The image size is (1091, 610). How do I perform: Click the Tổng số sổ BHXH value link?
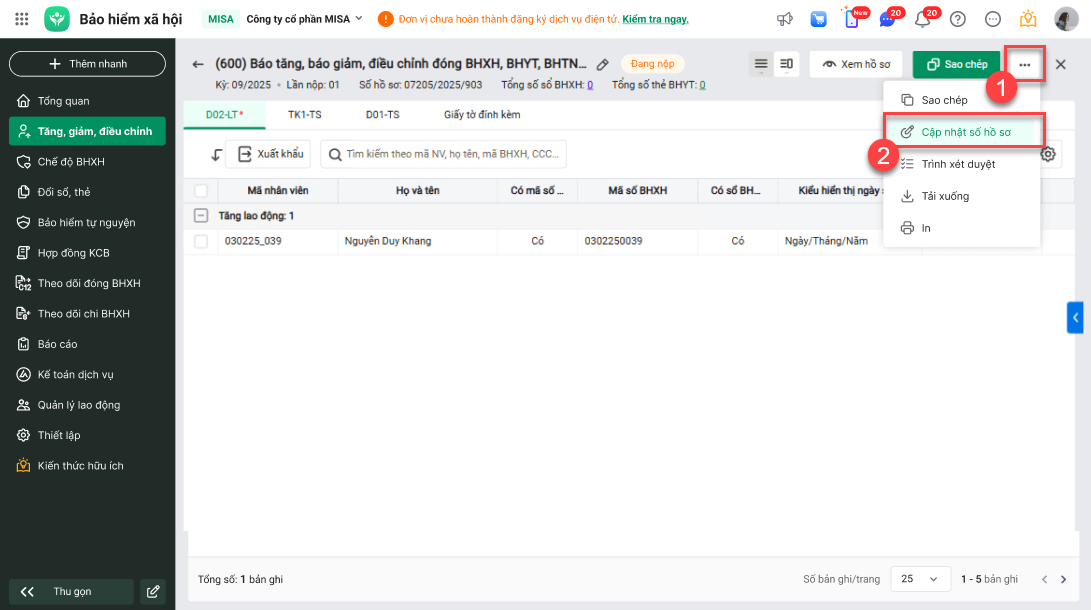coord(590,85)
